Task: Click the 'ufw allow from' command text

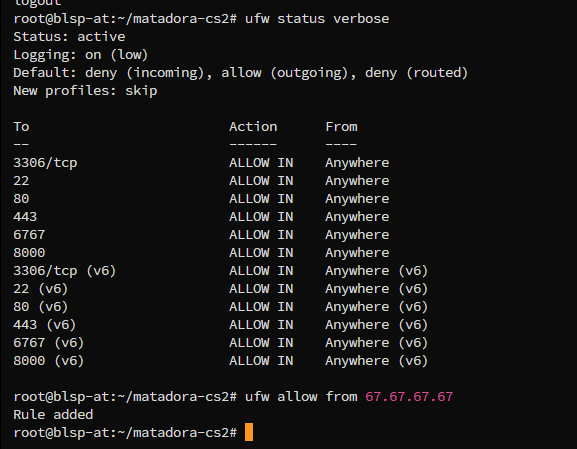Action: coord(301,397)
